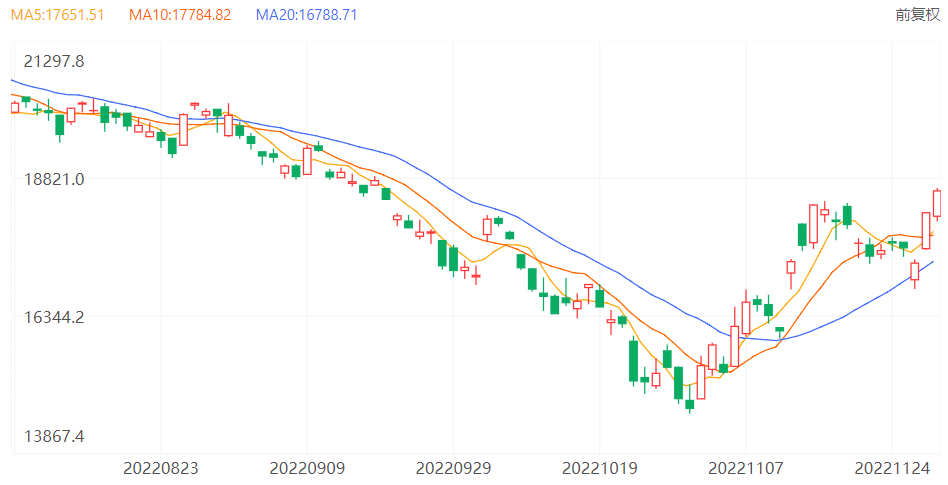Click the right end of the blue MA20 line
The image size is (948, 485).
[931, 262]
